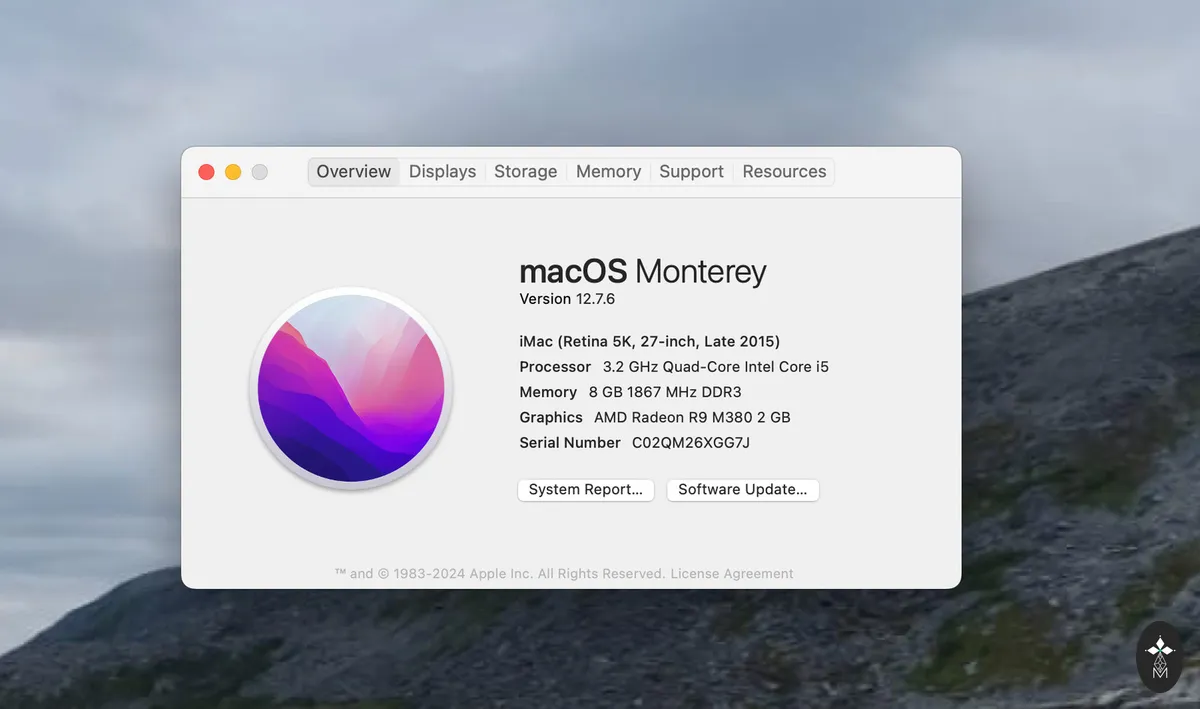The width and height of the screenshot is (1200, 709).
Task: Click iMac (Retina 5K, 27-inch, Late 2015)
Action: point(649,341)
